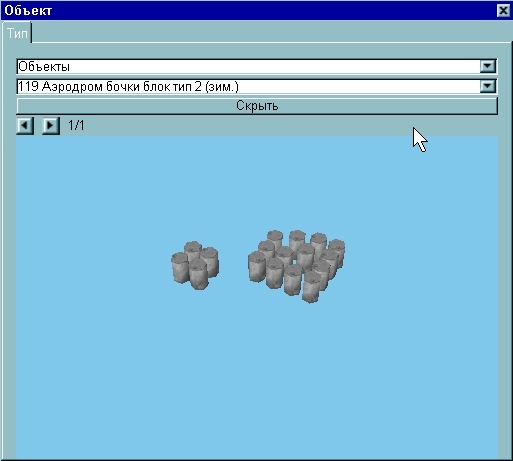Select the Объекты combo box field

pos(257,66)
